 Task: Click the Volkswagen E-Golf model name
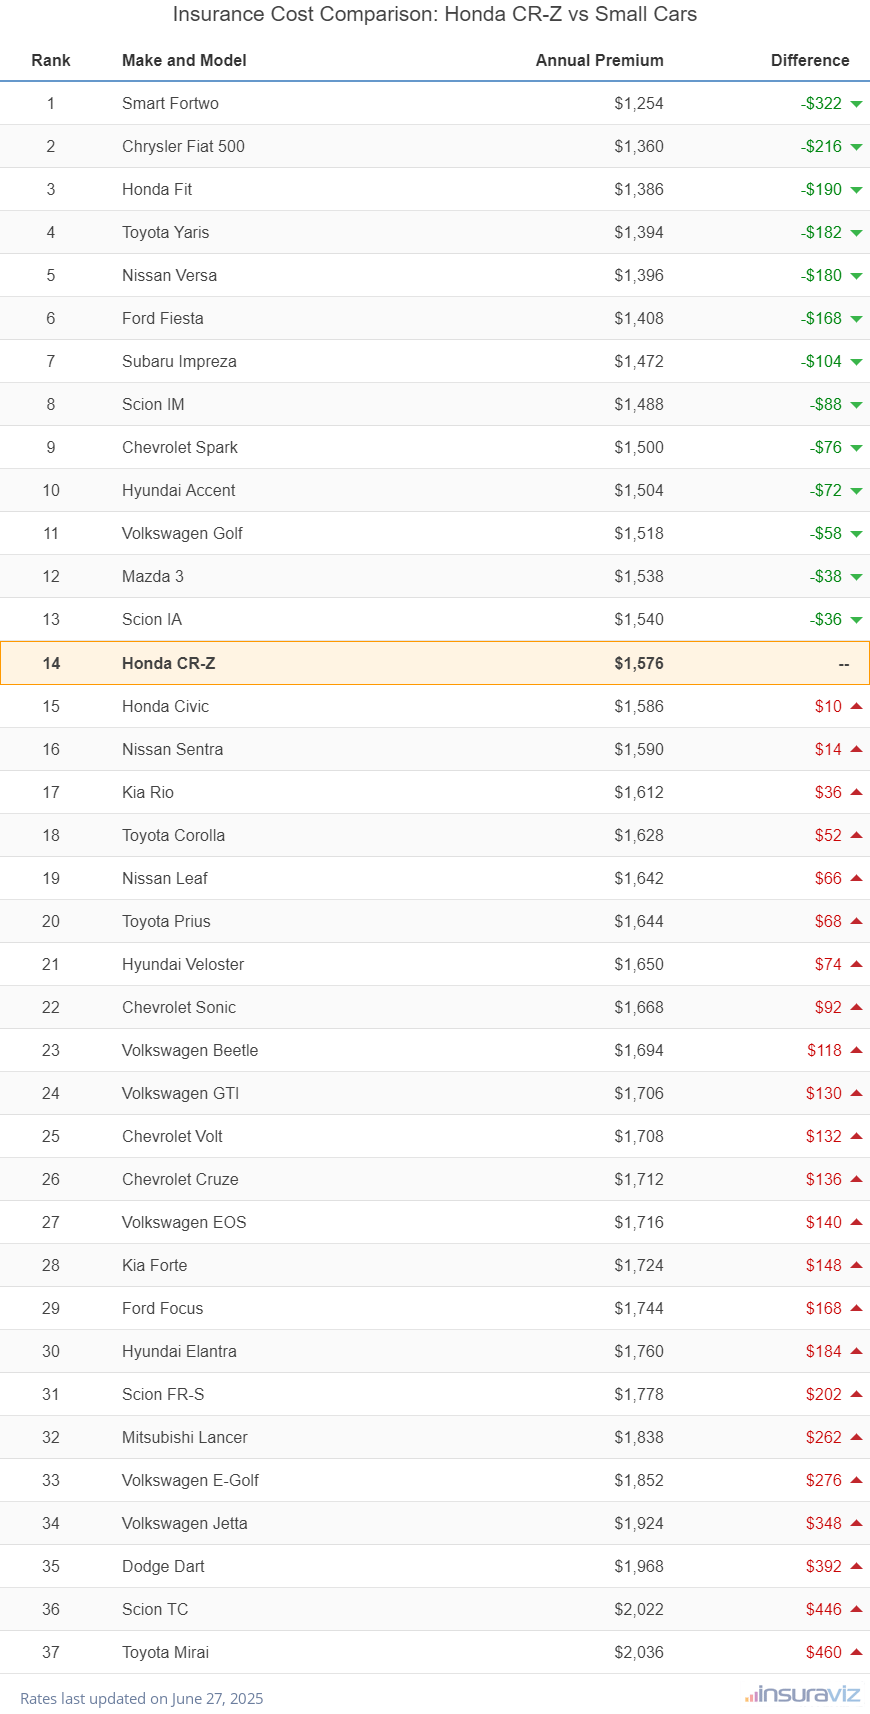pyautogui.click(x=190, y=1480)
